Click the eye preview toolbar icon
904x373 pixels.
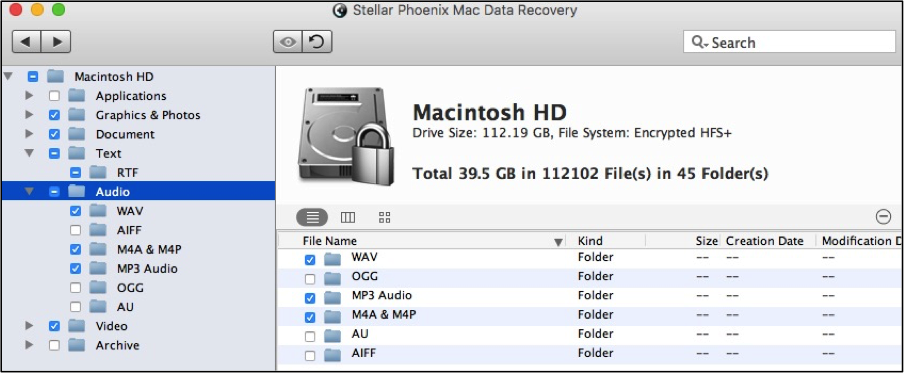pyautogui.click(x=288, y=42)
